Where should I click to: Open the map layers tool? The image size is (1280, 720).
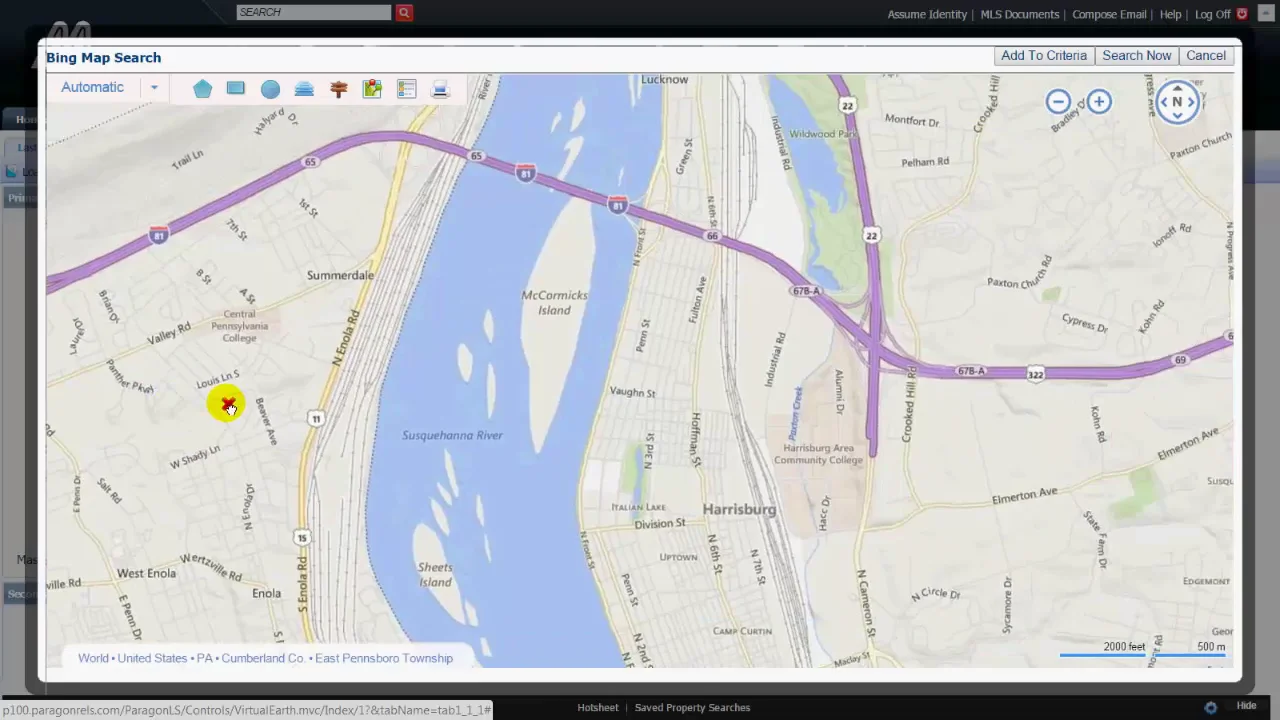pos(304,89)
